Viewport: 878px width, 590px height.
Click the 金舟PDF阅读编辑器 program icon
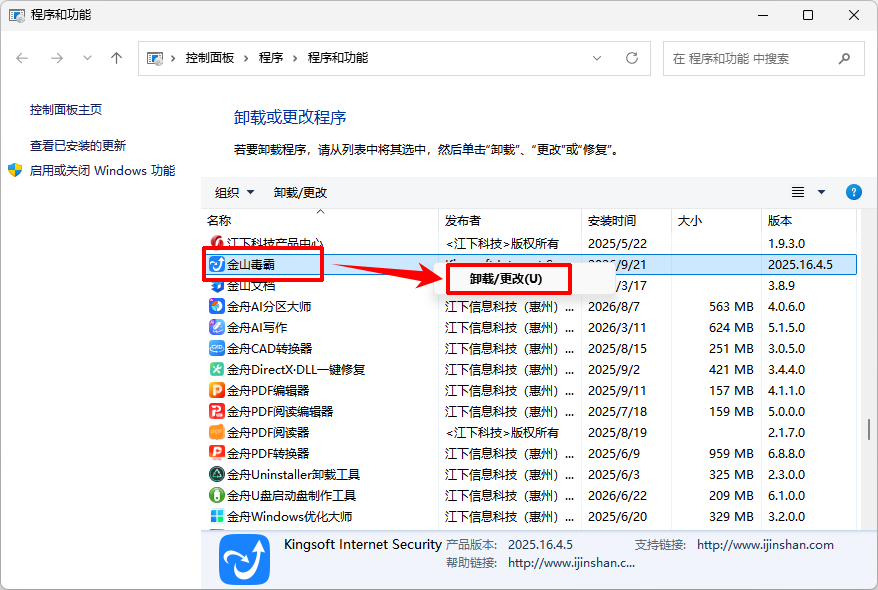point(216,411)
